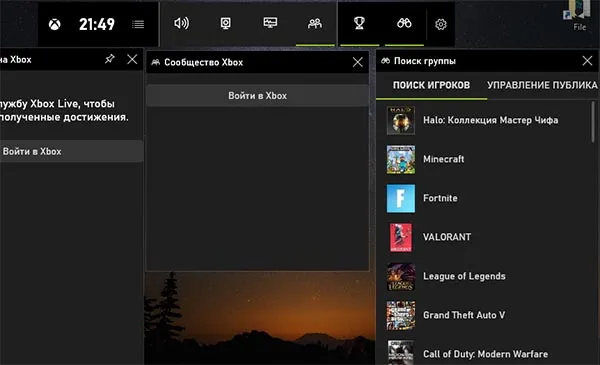The width and height of the screenshot is (600, 365).
Task: Toggle the Xbox Social people icon
Action: point(315,24)
